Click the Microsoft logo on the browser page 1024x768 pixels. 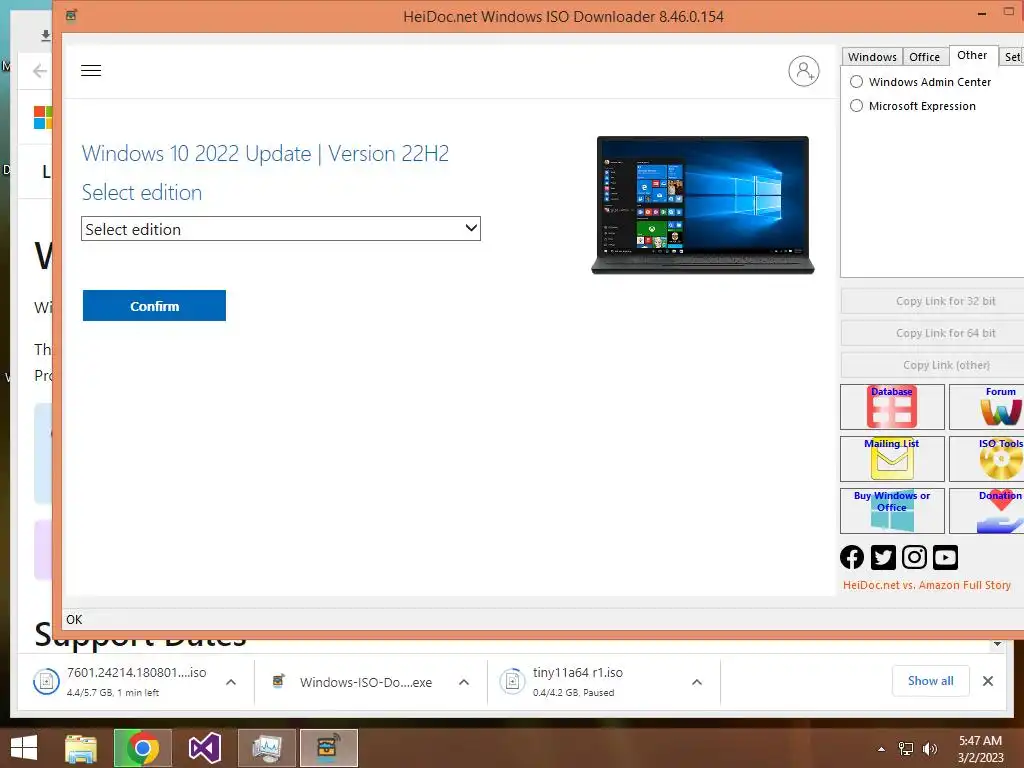pos(43,118)
